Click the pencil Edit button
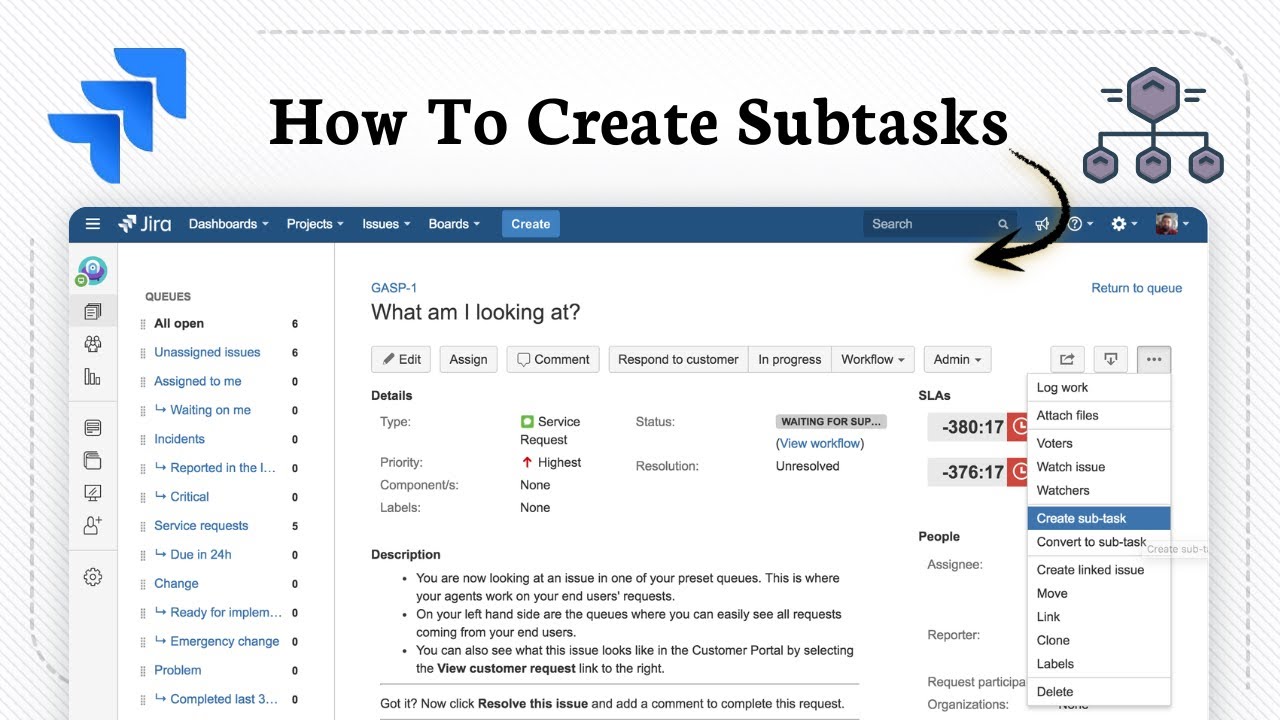This screenshot has width=1280, height=720. pos(401,359)
